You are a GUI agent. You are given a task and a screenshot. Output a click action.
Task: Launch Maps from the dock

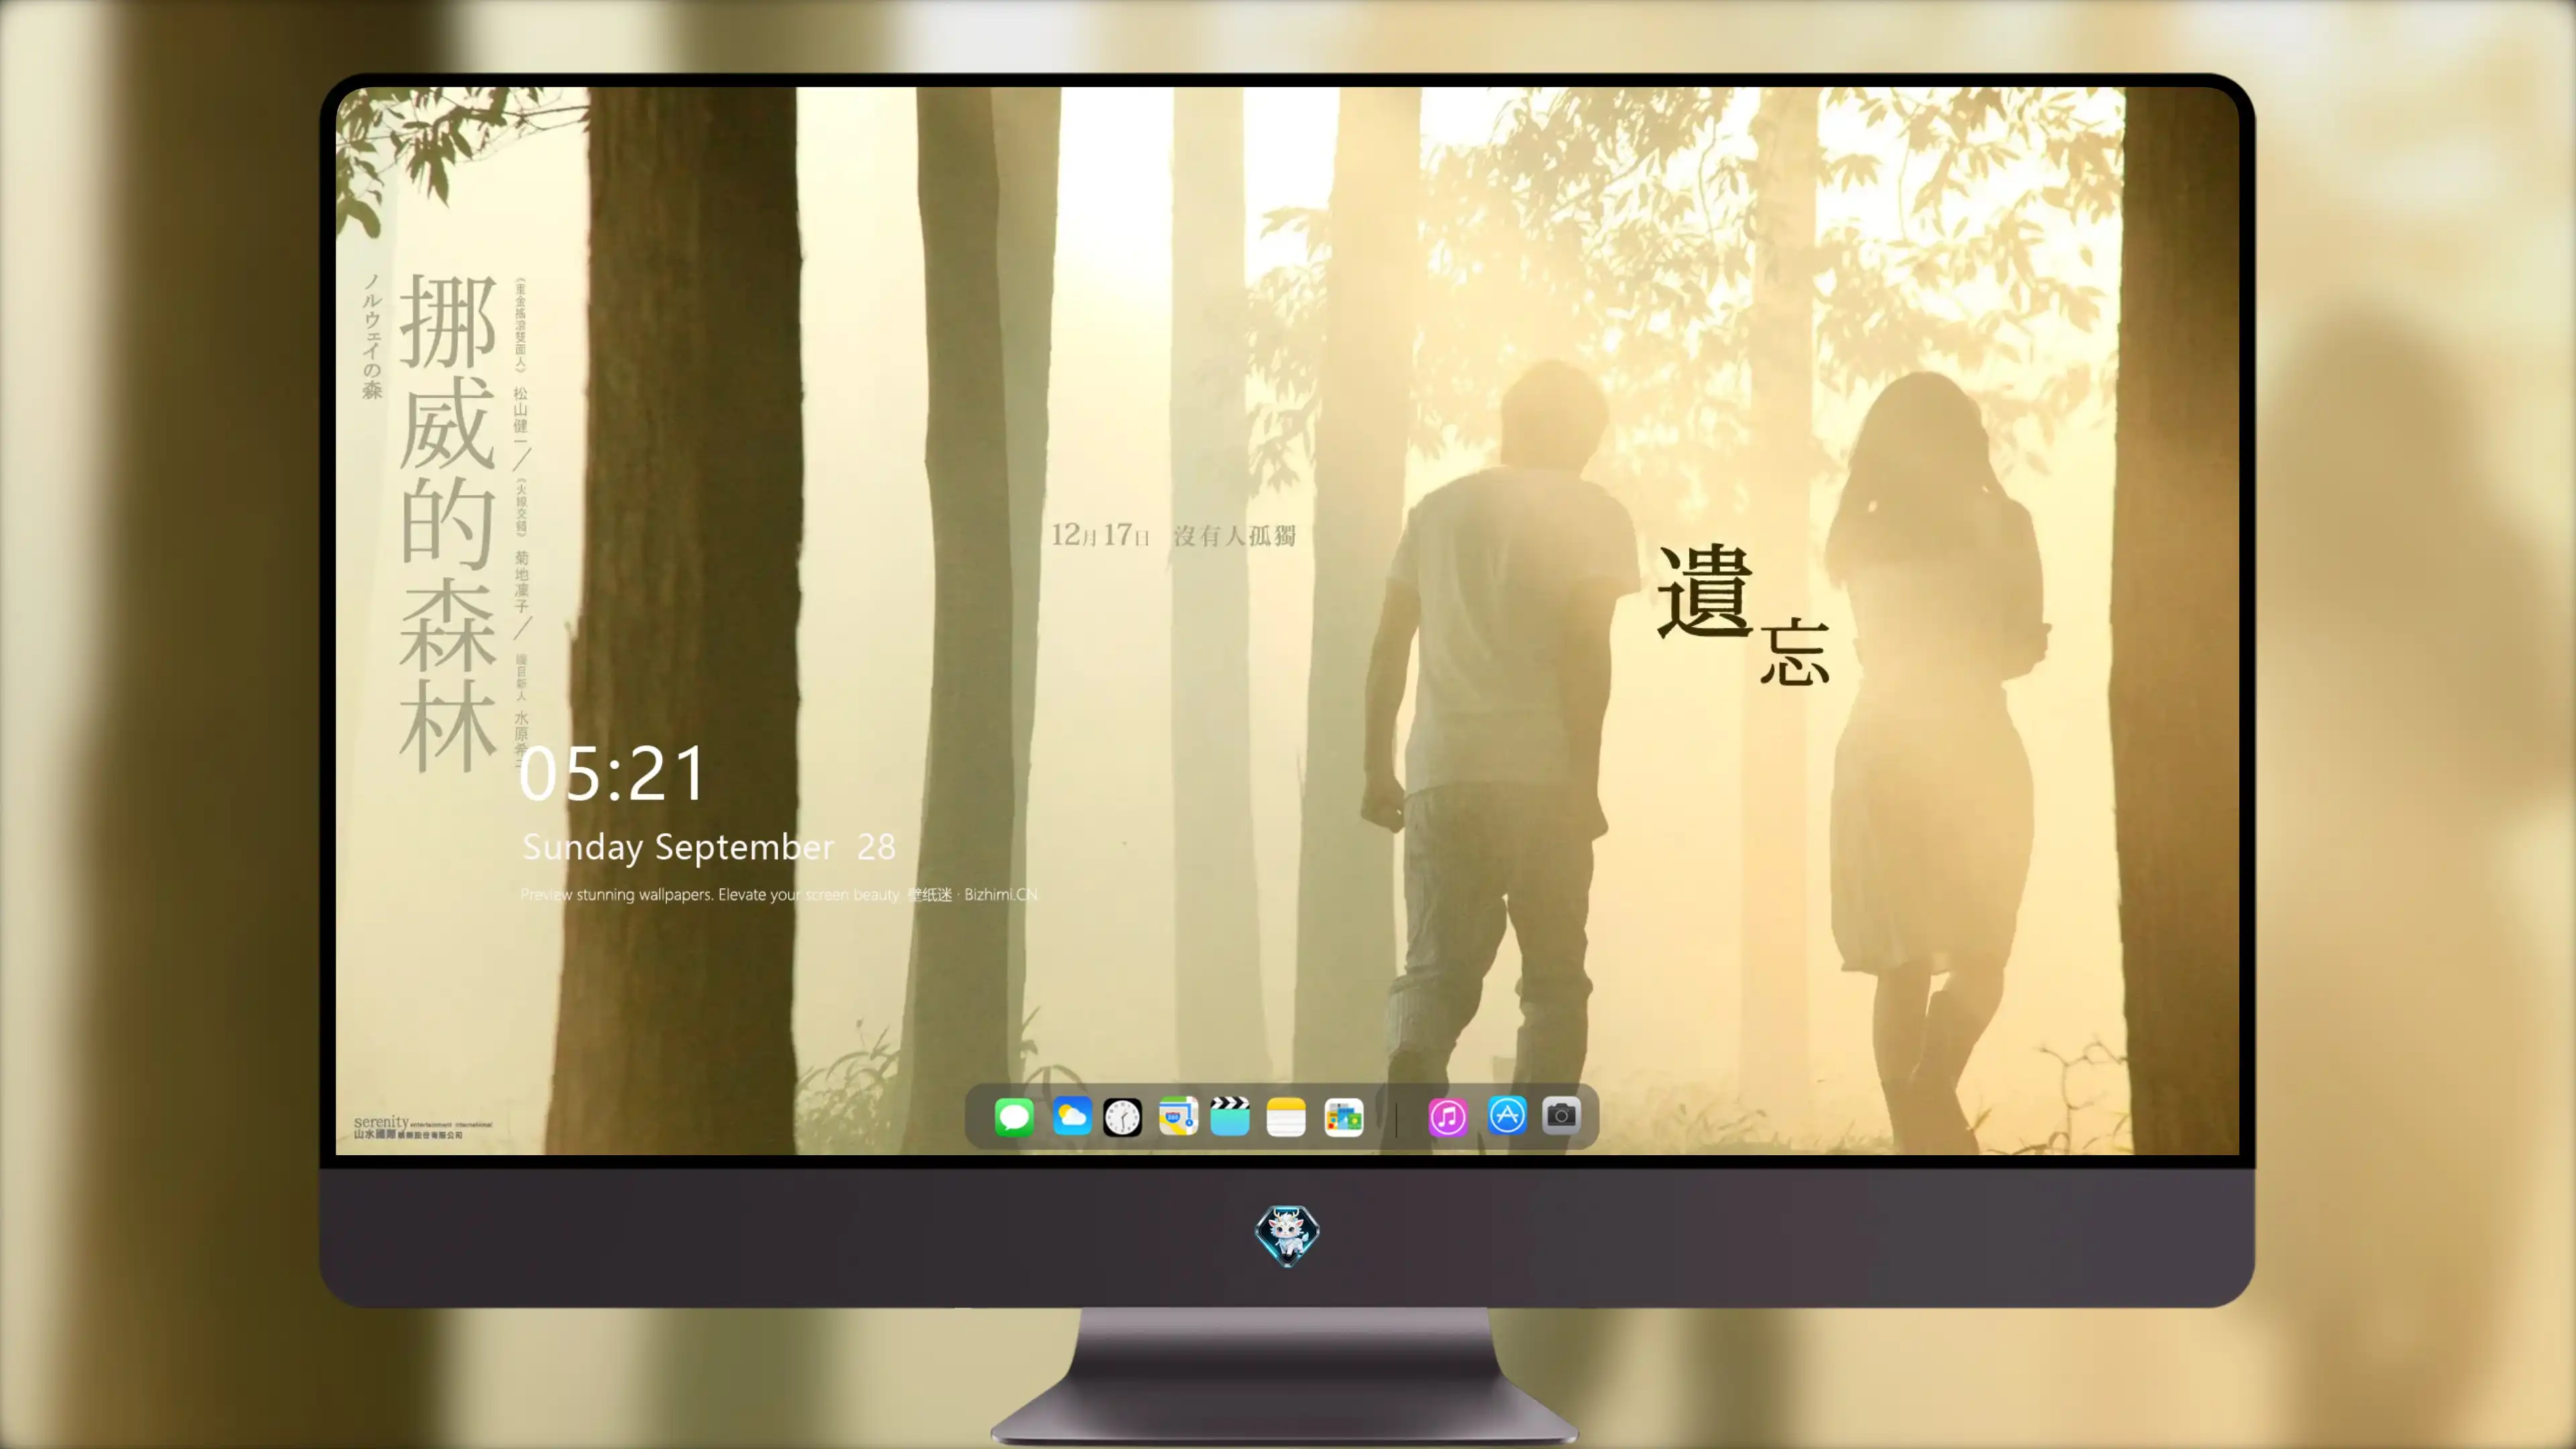pos(1179,1116)
